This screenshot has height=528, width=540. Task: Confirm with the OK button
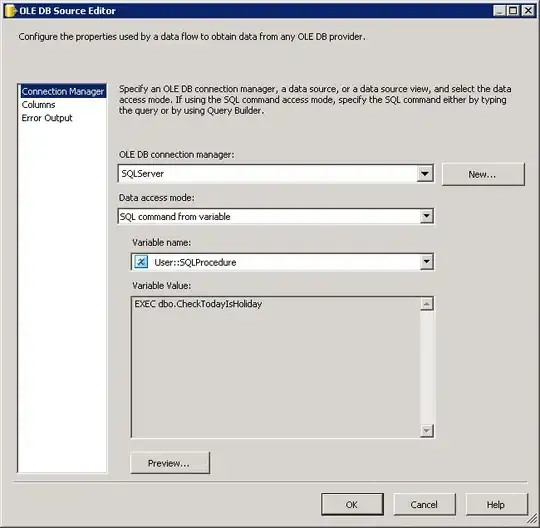tap(352, 505)
